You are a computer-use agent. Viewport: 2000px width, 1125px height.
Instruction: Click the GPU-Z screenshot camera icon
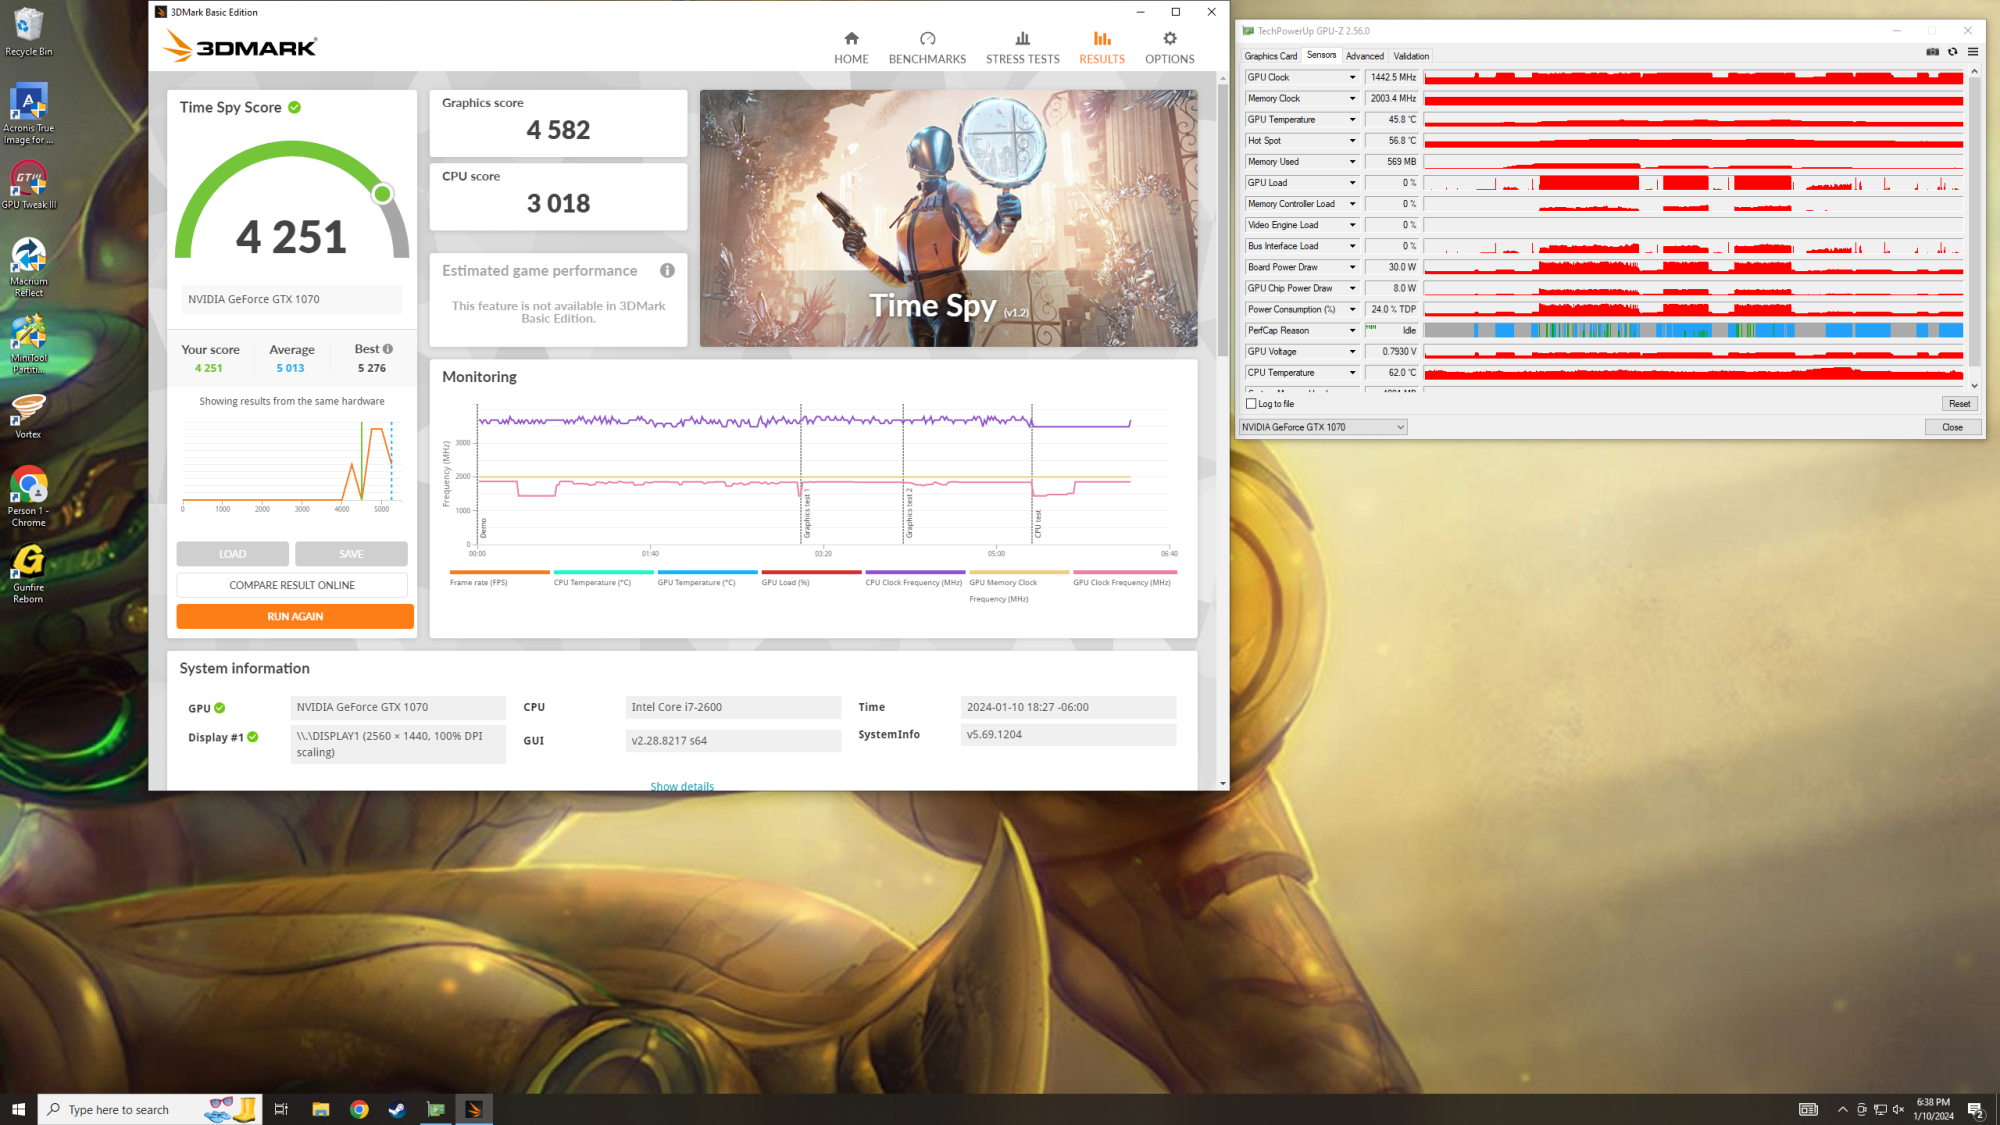click(x=1932, y=52)
